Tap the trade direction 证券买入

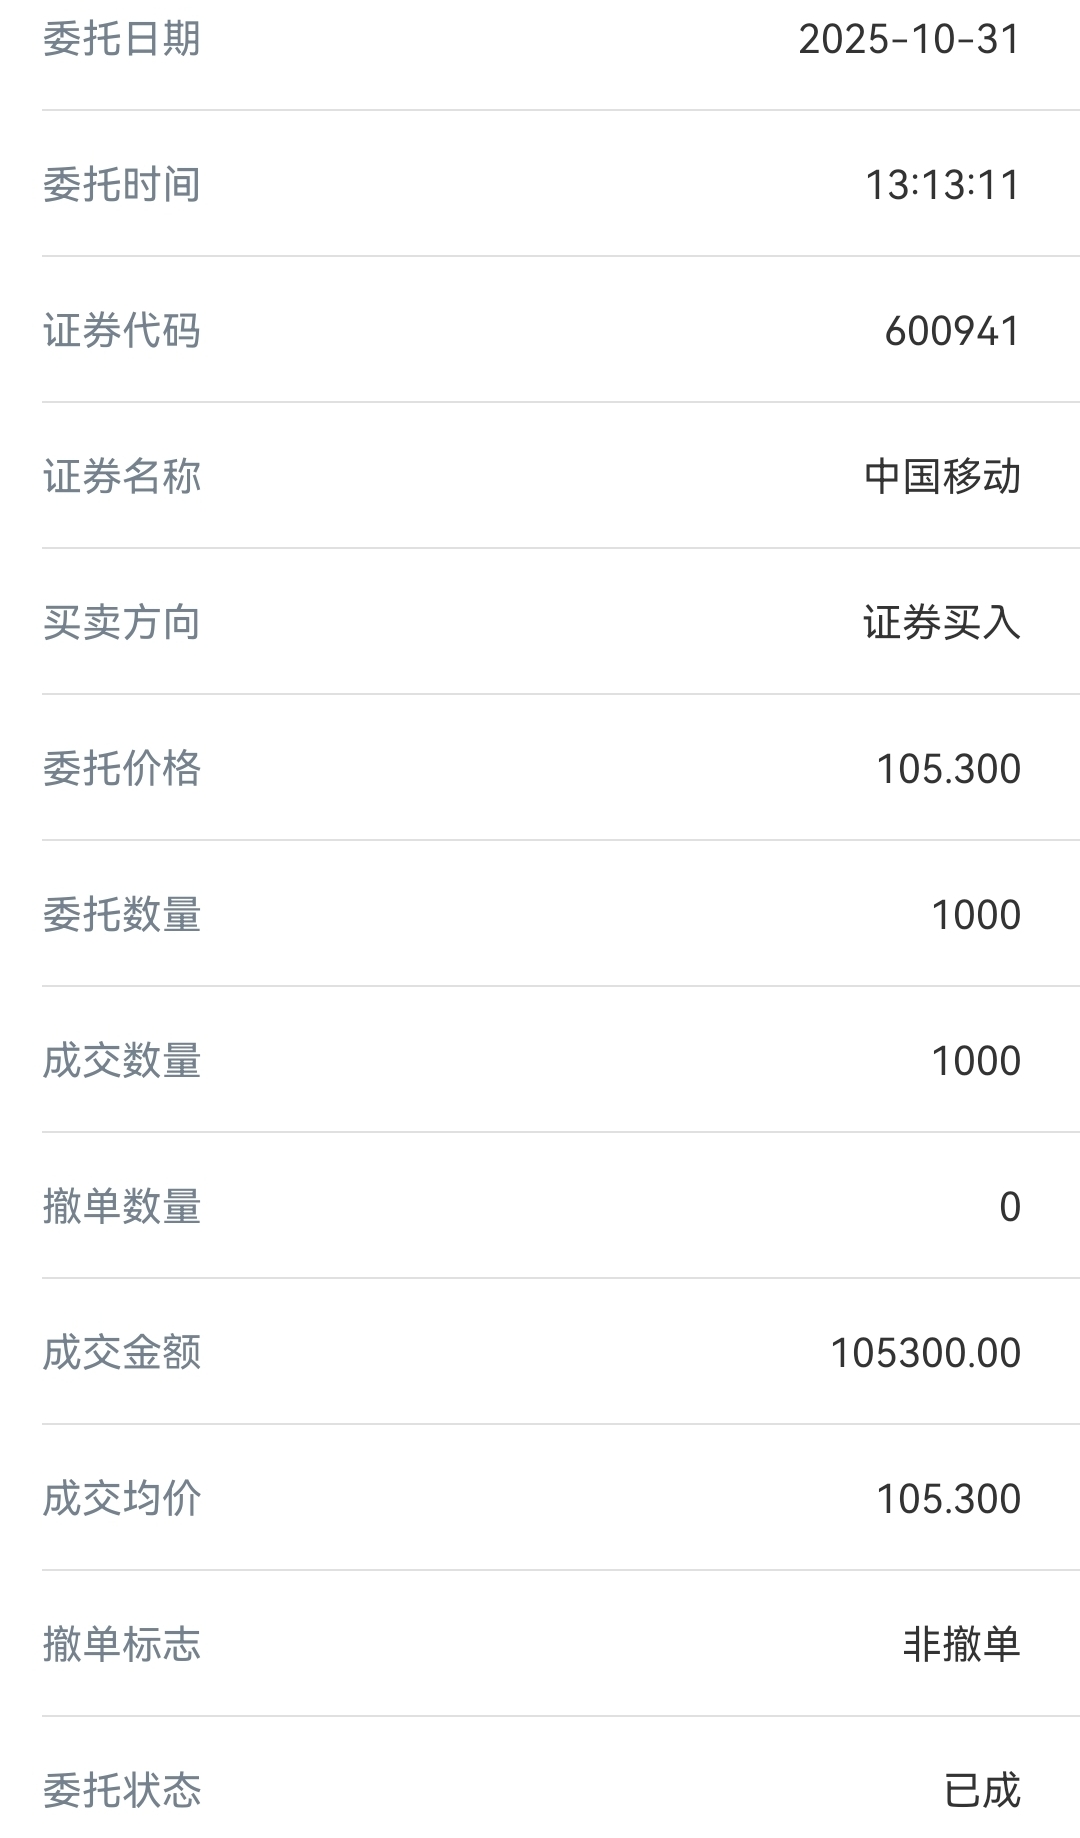click(942, 623)
